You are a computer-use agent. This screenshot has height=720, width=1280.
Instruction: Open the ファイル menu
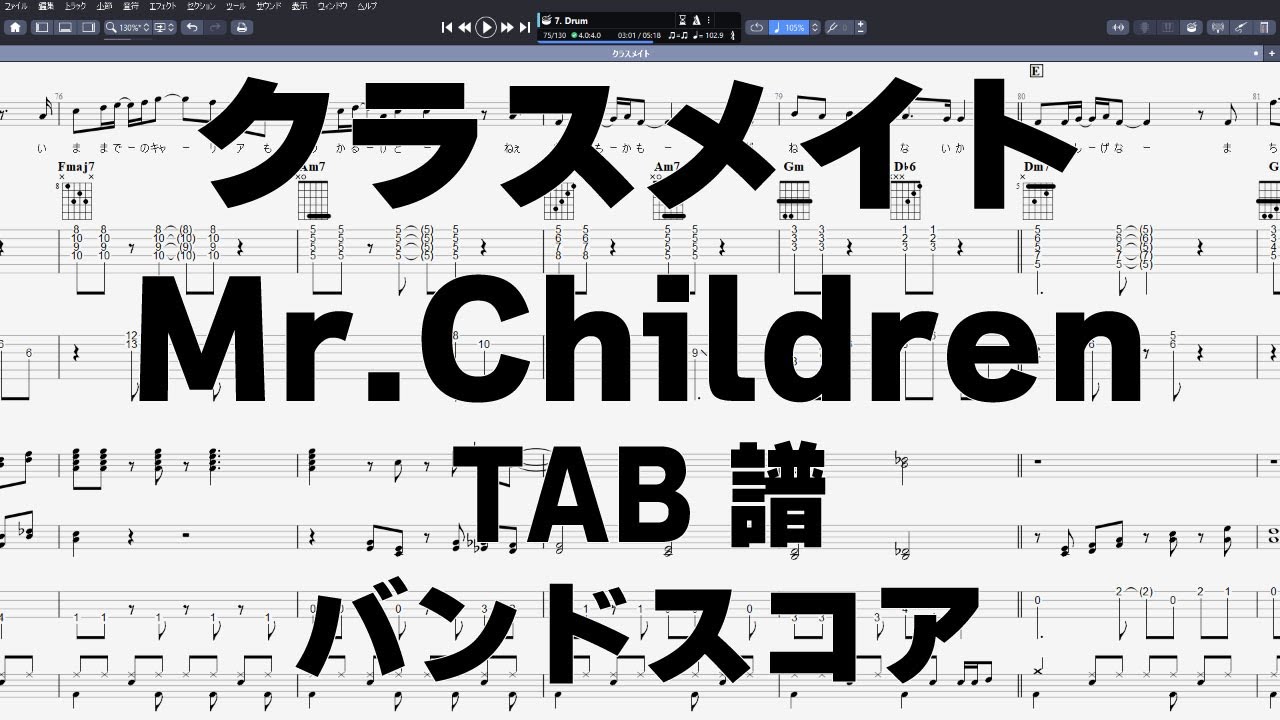[x=18, y=6]
